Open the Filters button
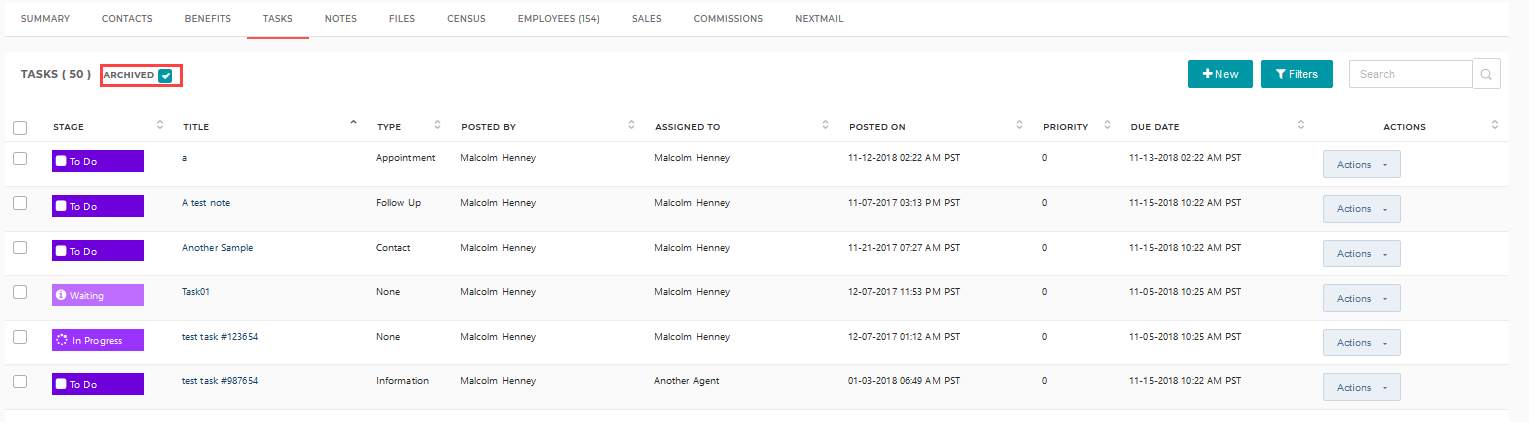 (x=1297, y=74)
